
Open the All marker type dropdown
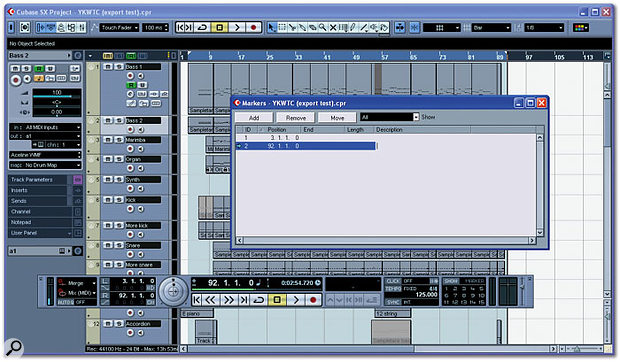389,117
